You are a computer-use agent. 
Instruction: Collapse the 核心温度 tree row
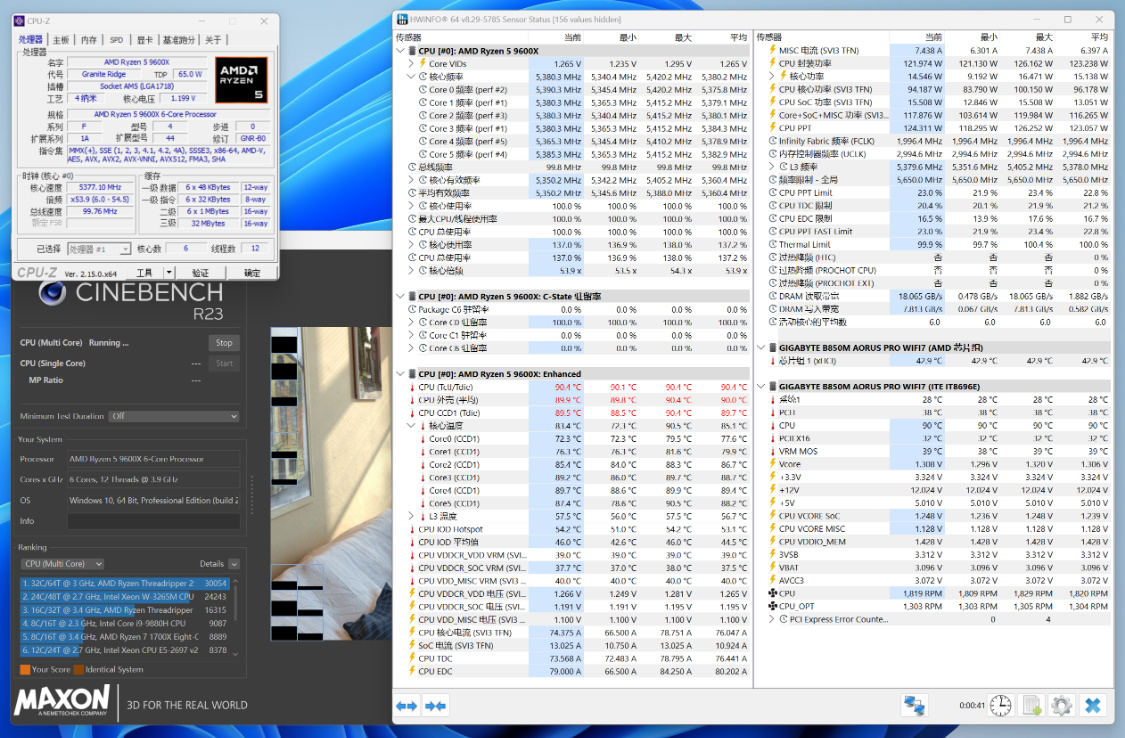click(411, 426)
